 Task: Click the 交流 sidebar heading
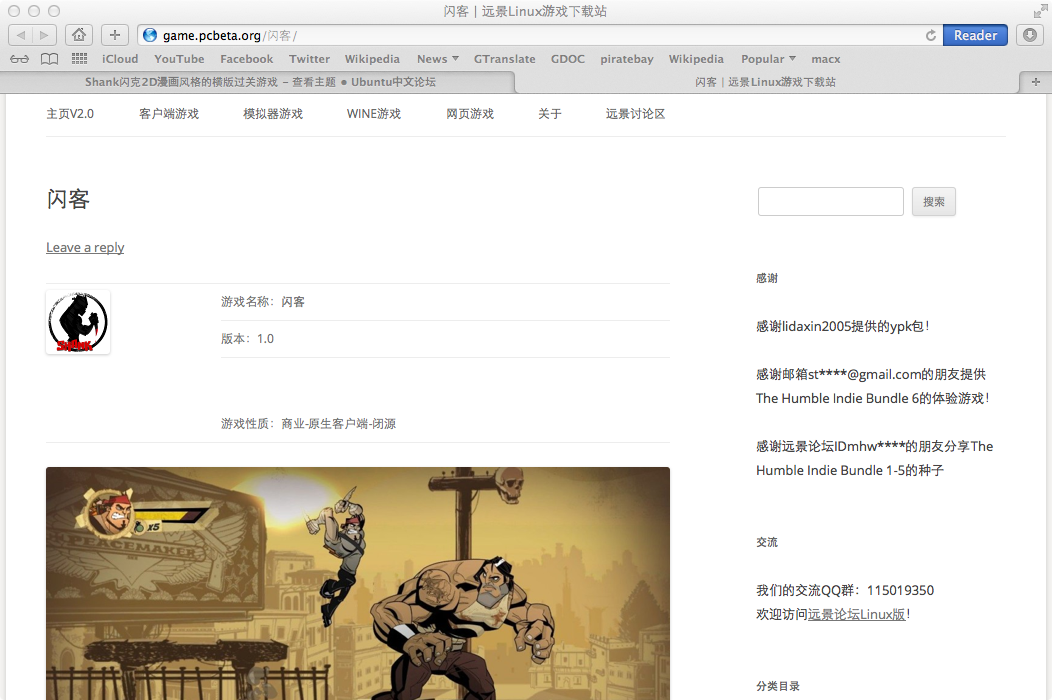pyautogui.click(x=767, y=542)
